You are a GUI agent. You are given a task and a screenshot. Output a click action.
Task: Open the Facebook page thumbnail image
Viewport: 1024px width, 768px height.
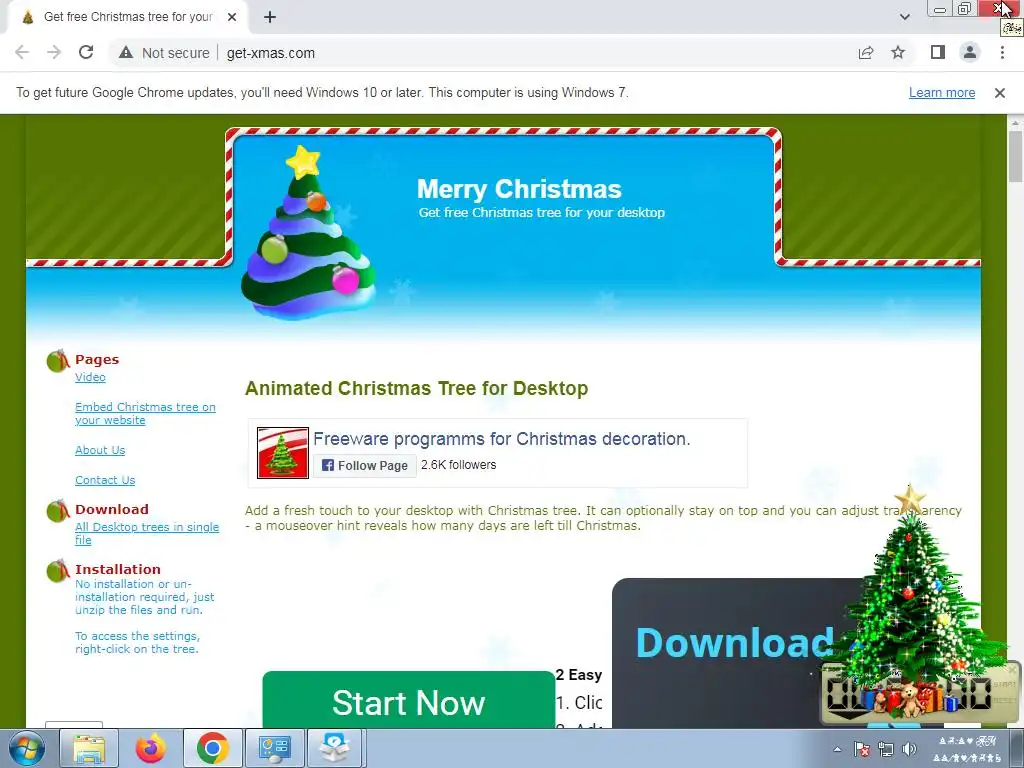pyautogui.click(x=283, y=453)
